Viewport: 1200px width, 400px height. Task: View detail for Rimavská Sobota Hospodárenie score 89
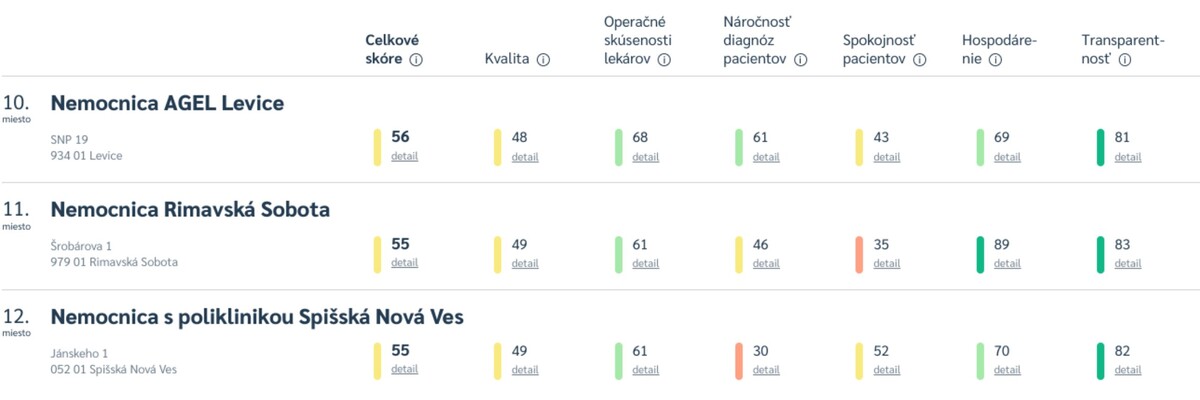click(x=1007, y=263)
